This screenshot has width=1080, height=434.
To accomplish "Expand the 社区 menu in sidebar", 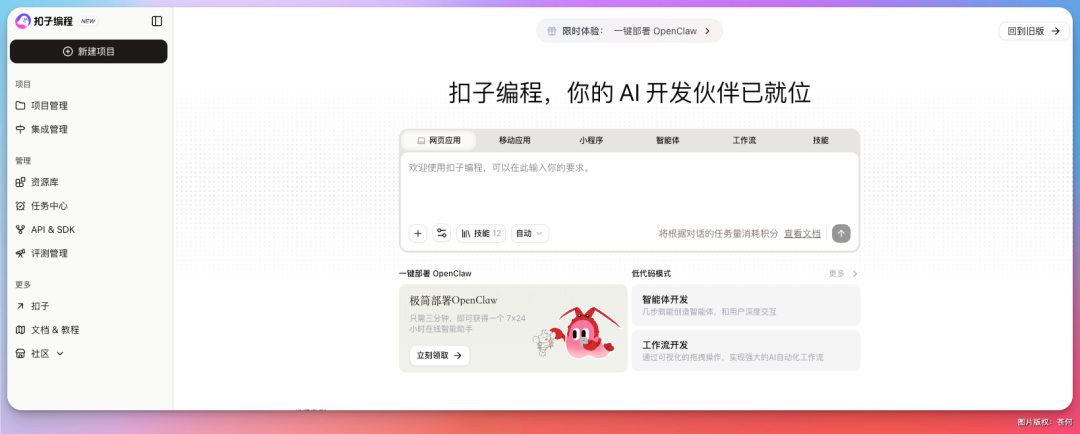I will pos(46,354).
